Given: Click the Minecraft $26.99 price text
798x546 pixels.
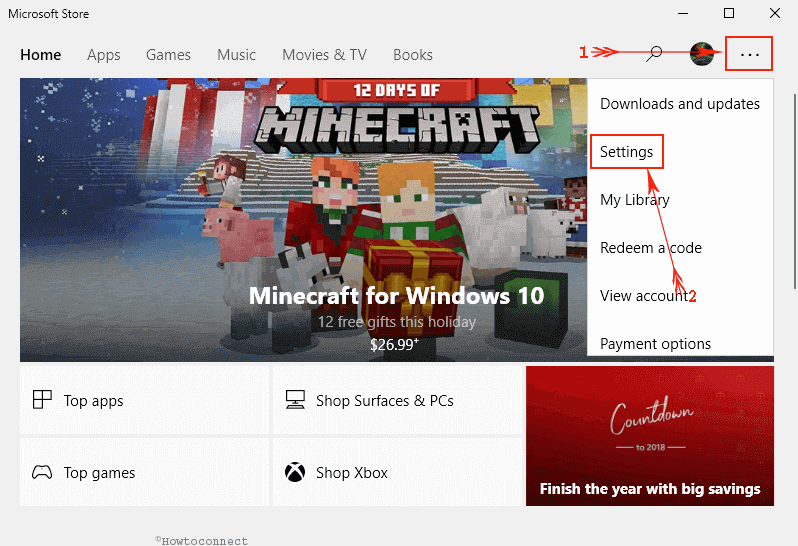Looking at the screenshot, I should (394, 344).
